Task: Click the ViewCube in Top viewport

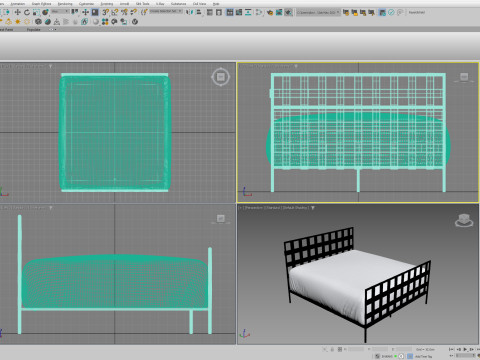Action: click(220, 77)
